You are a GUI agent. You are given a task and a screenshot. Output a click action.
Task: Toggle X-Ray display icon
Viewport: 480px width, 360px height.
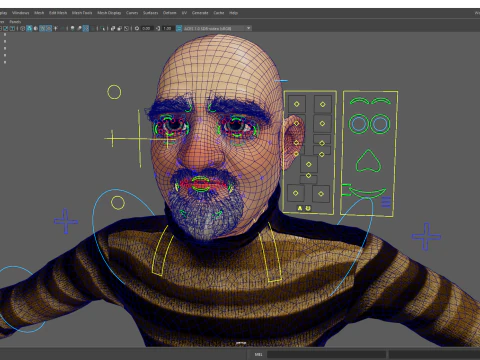point(113,28)
